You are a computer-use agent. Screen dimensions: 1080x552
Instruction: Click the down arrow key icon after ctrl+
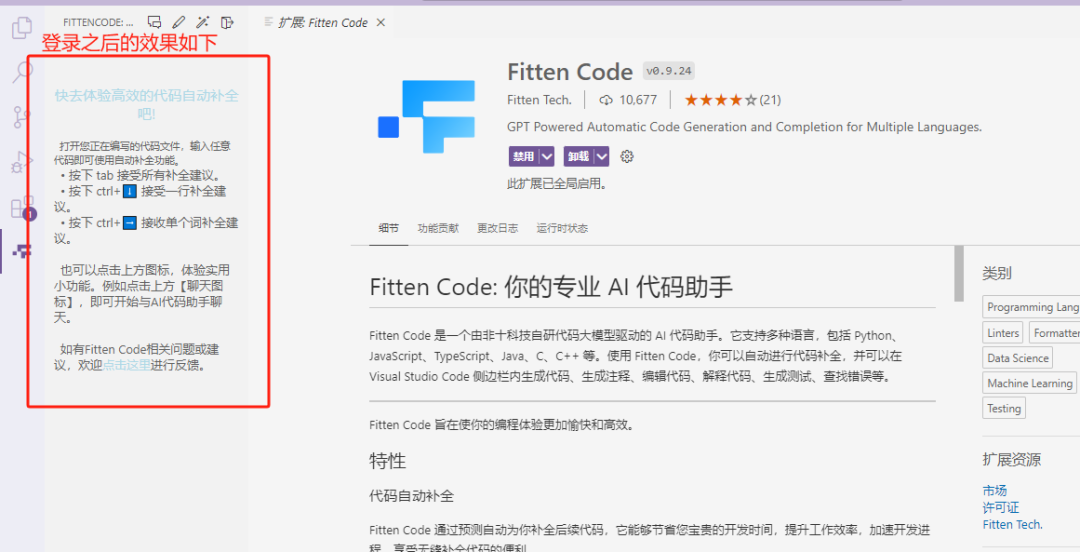point(129,192)
